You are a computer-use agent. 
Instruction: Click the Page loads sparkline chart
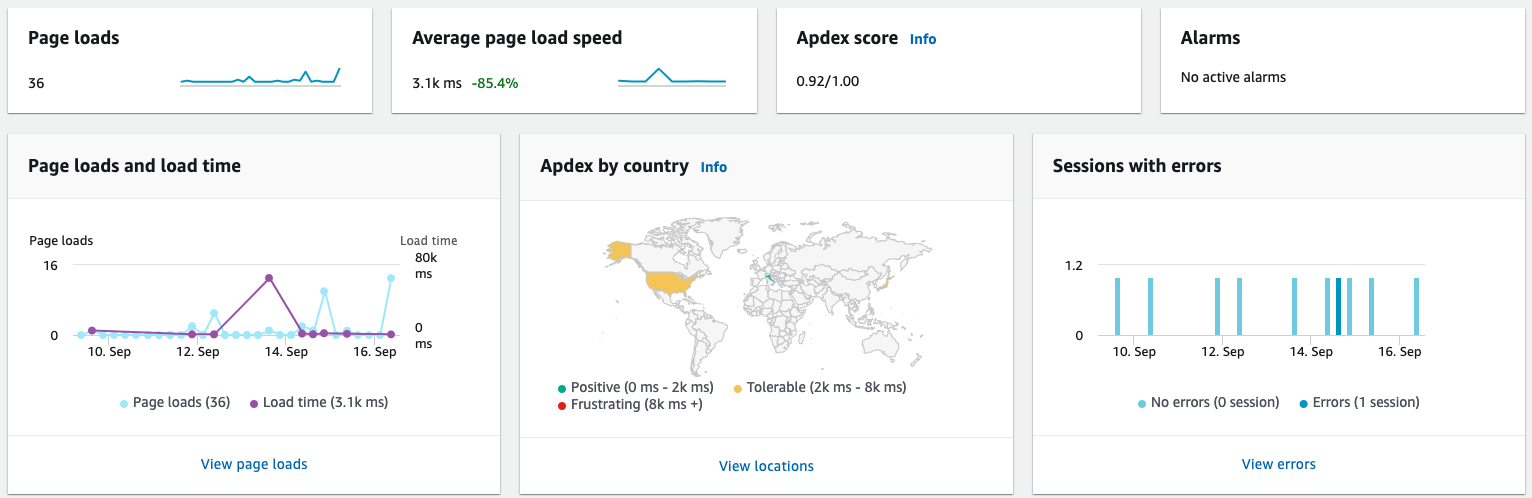(x=261, y=77)
